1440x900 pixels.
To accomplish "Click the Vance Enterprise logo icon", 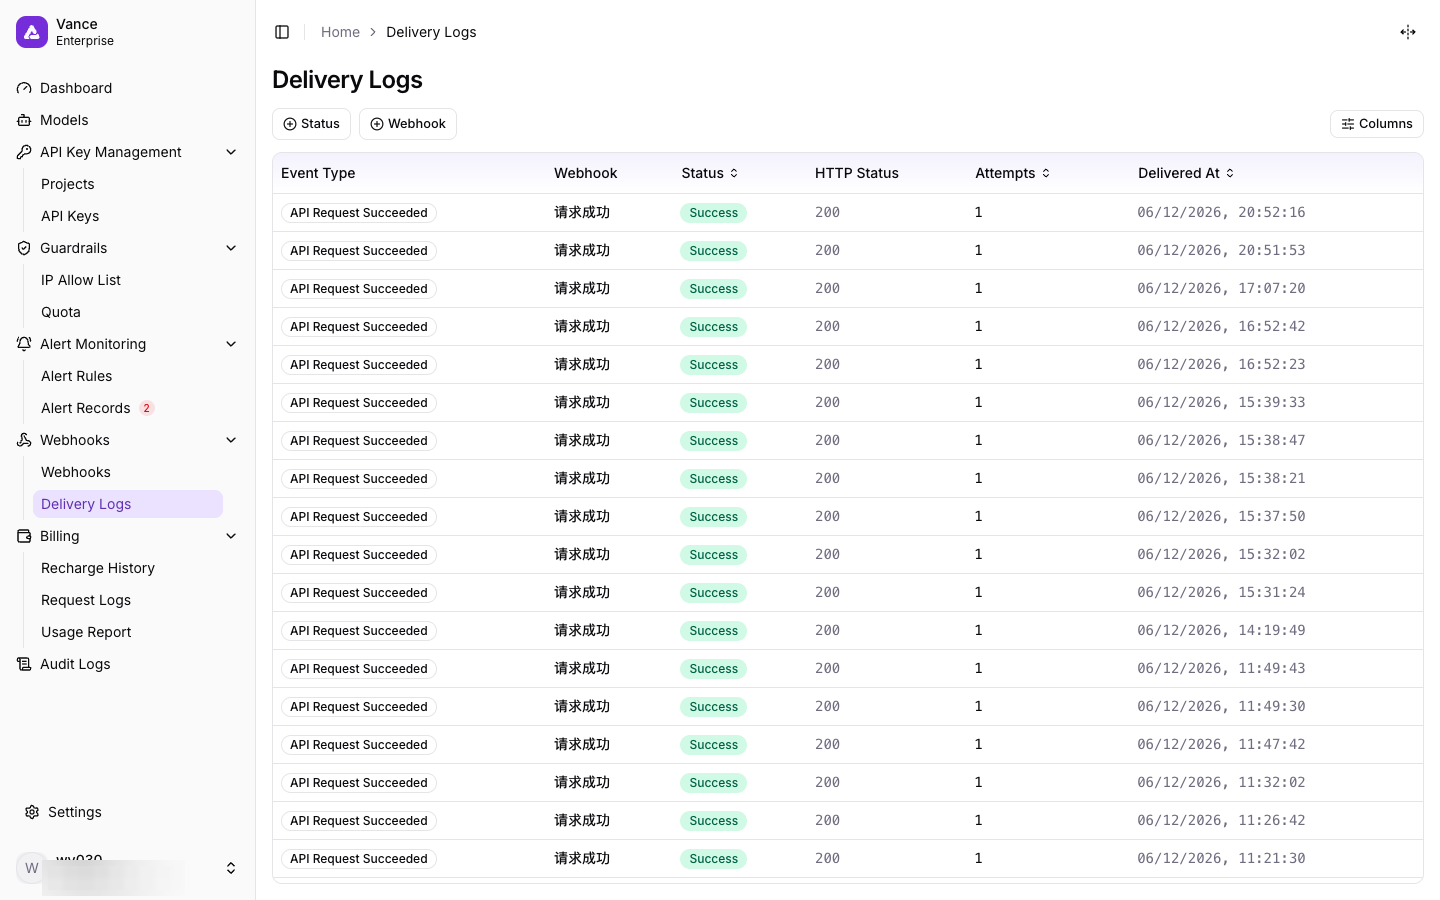I will coord(32,32).
